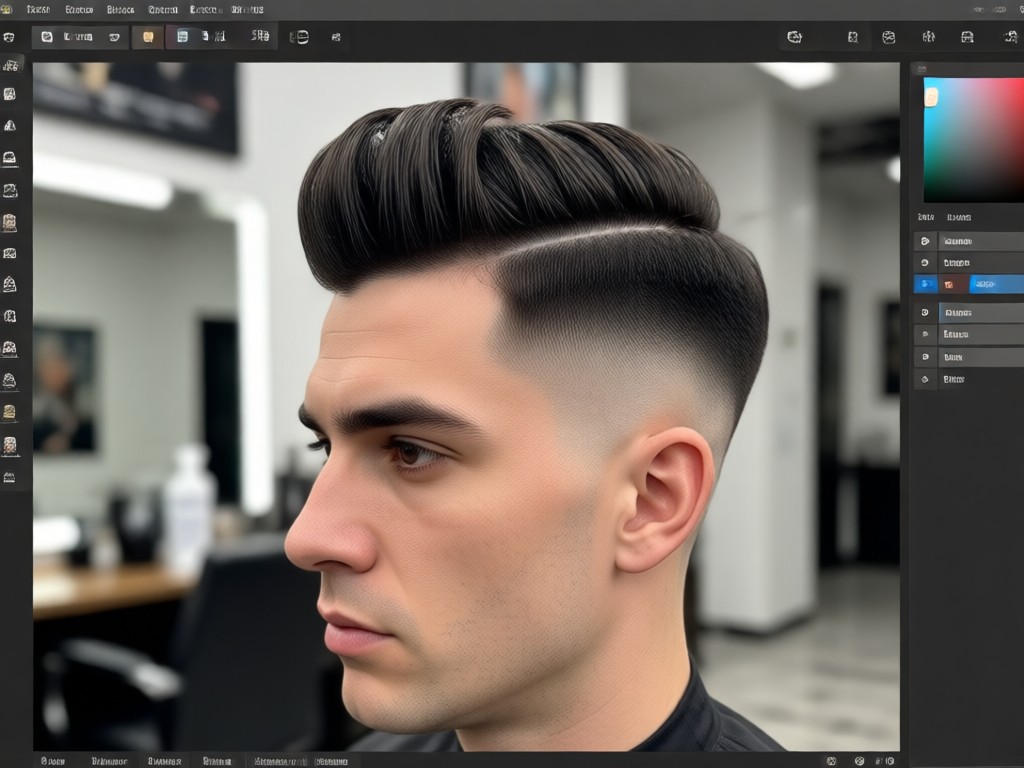
Task: Click the yellow highlighted icon in the options bar
Action: [x=148, y=37]
